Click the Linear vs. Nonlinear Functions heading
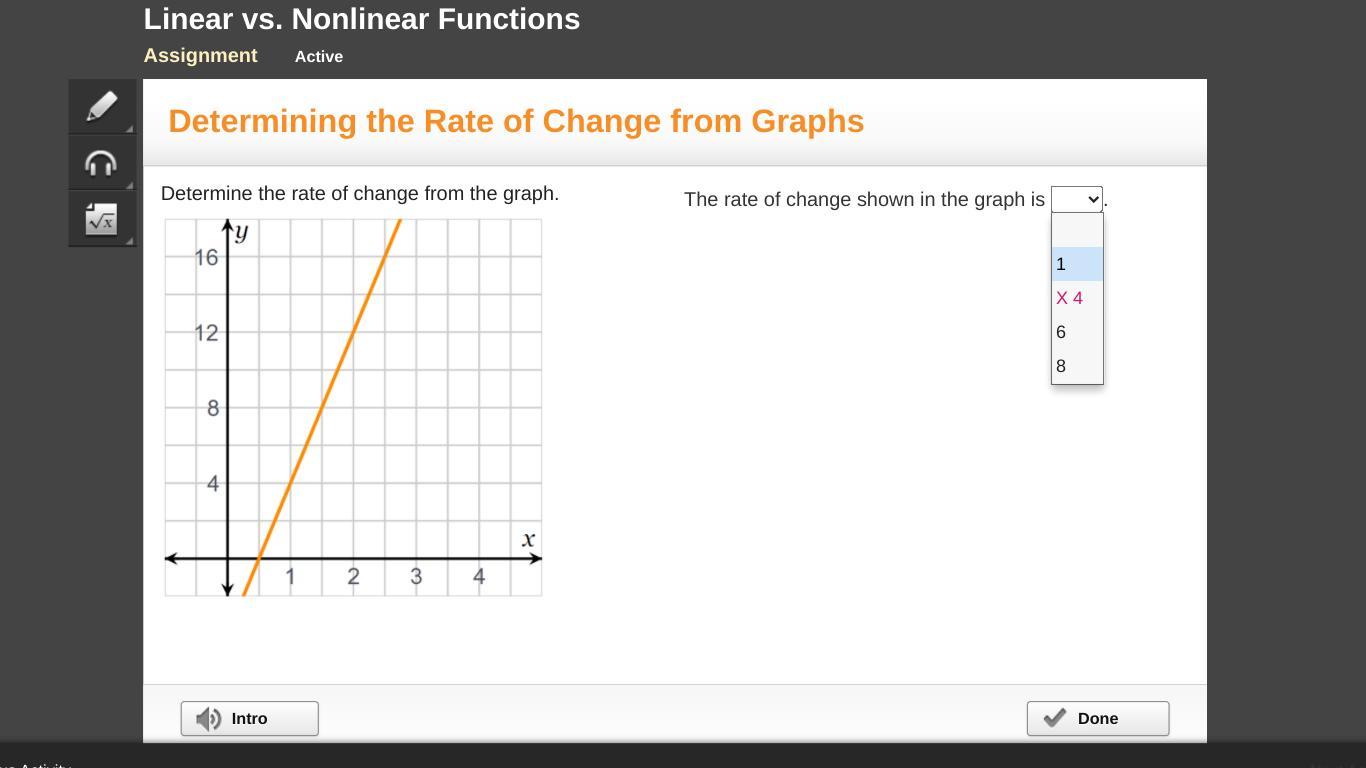 (x=362, y=19)
